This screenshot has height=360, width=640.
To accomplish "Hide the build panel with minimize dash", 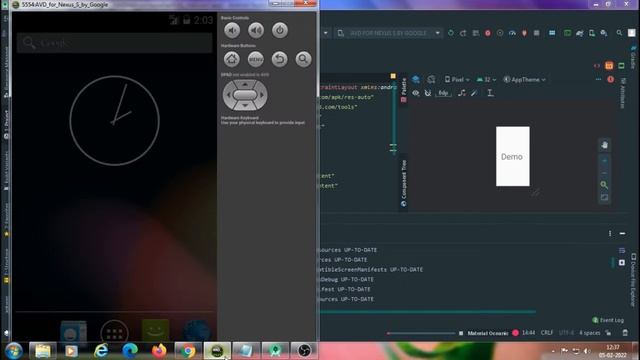I will coord(622,233).
